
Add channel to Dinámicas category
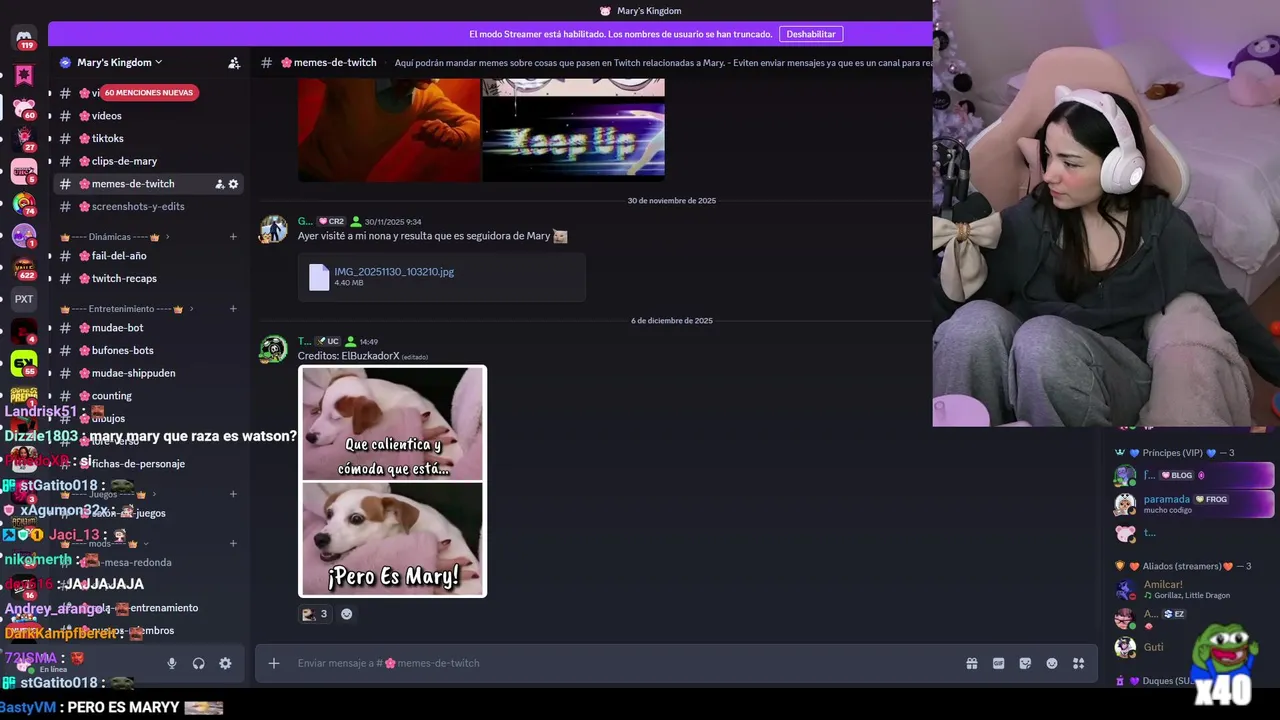233,237
